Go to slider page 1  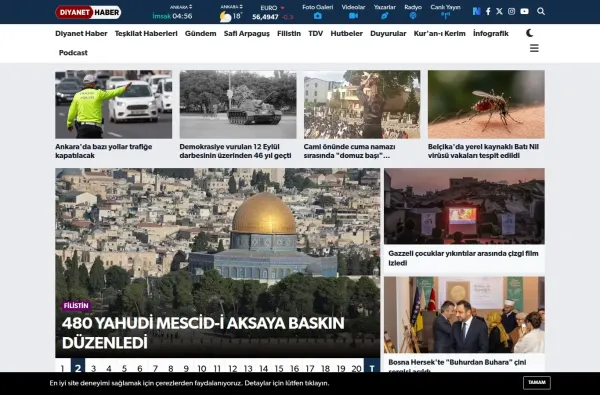(x=63, y=368)
